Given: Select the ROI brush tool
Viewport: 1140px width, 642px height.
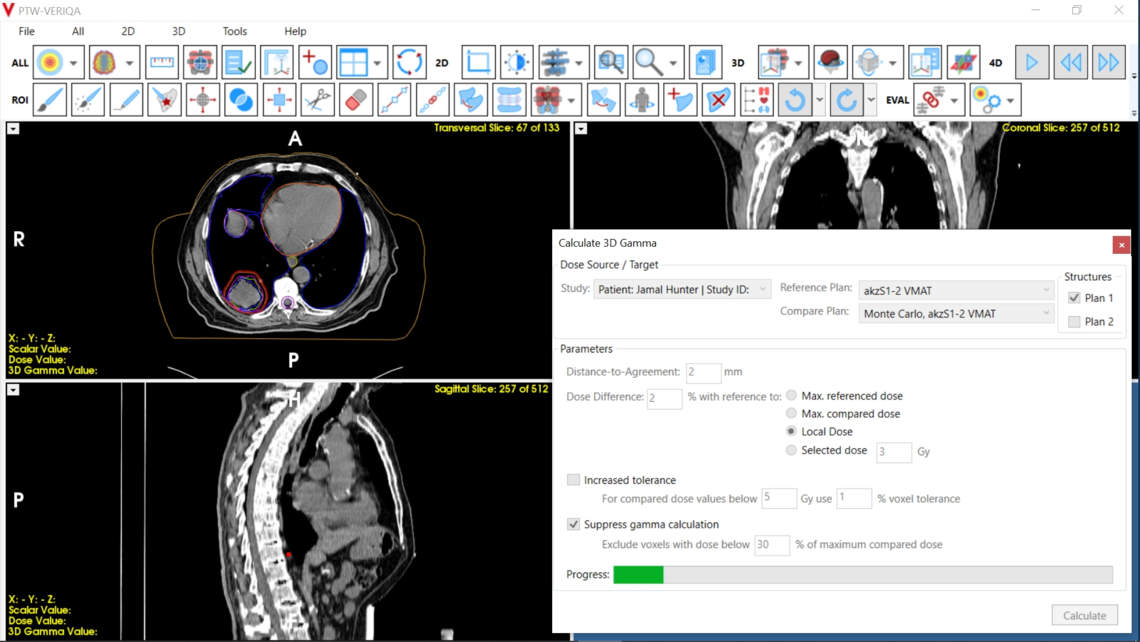Looking at the screenshot, I should tap(51, 100).
